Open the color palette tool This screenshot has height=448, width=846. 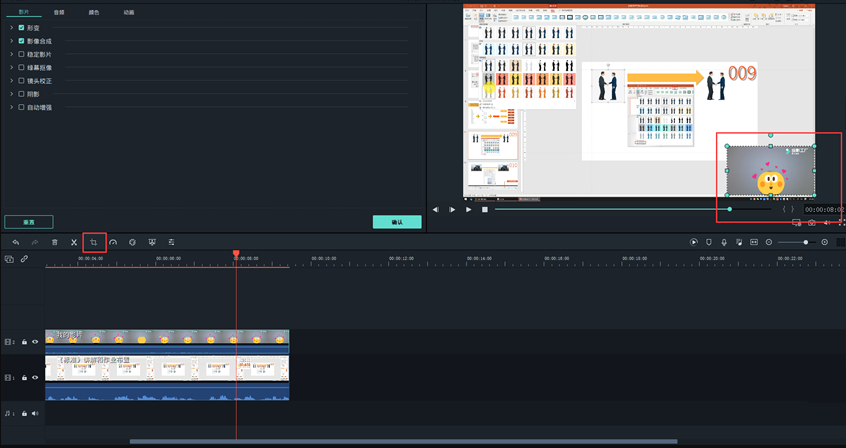132,242
